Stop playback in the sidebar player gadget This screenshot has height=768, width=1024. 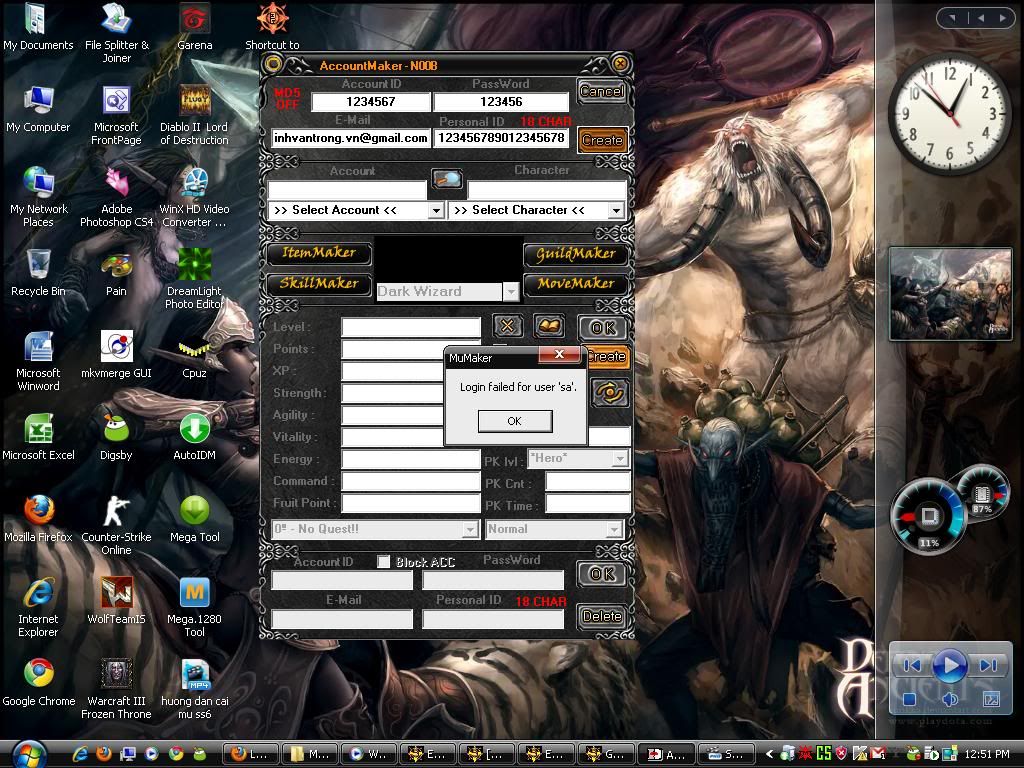(908, 699)
